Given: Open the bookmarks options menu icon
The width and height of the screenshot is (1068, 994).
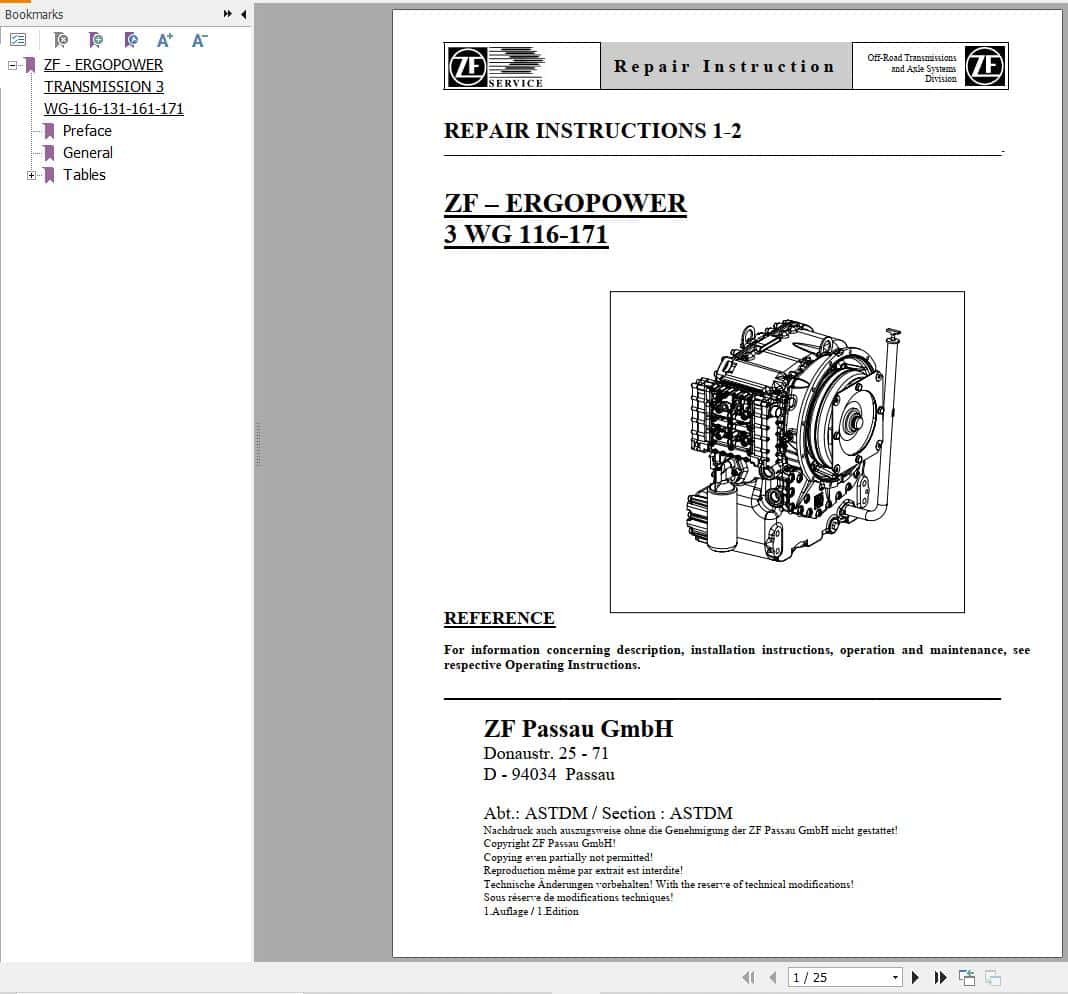Looking at the screenshot, I should click(18, 40).
